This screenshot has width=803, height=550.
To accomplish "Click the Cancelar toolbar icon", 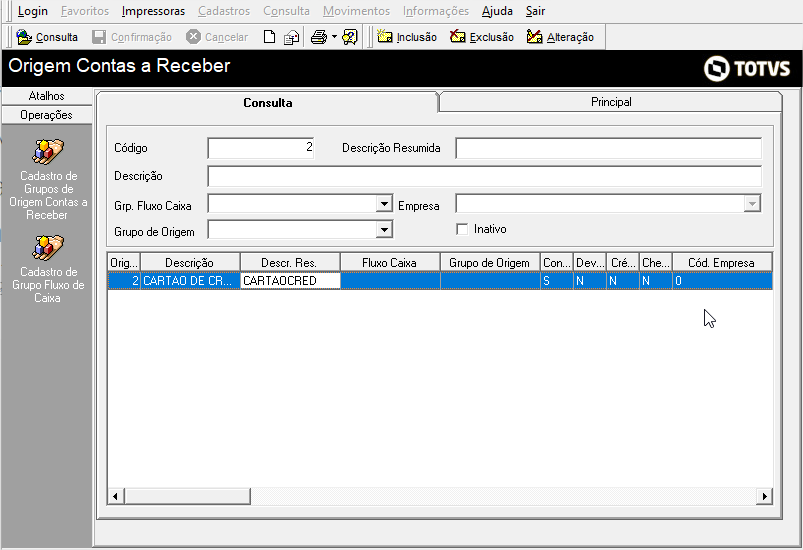I will coord(193,37).
